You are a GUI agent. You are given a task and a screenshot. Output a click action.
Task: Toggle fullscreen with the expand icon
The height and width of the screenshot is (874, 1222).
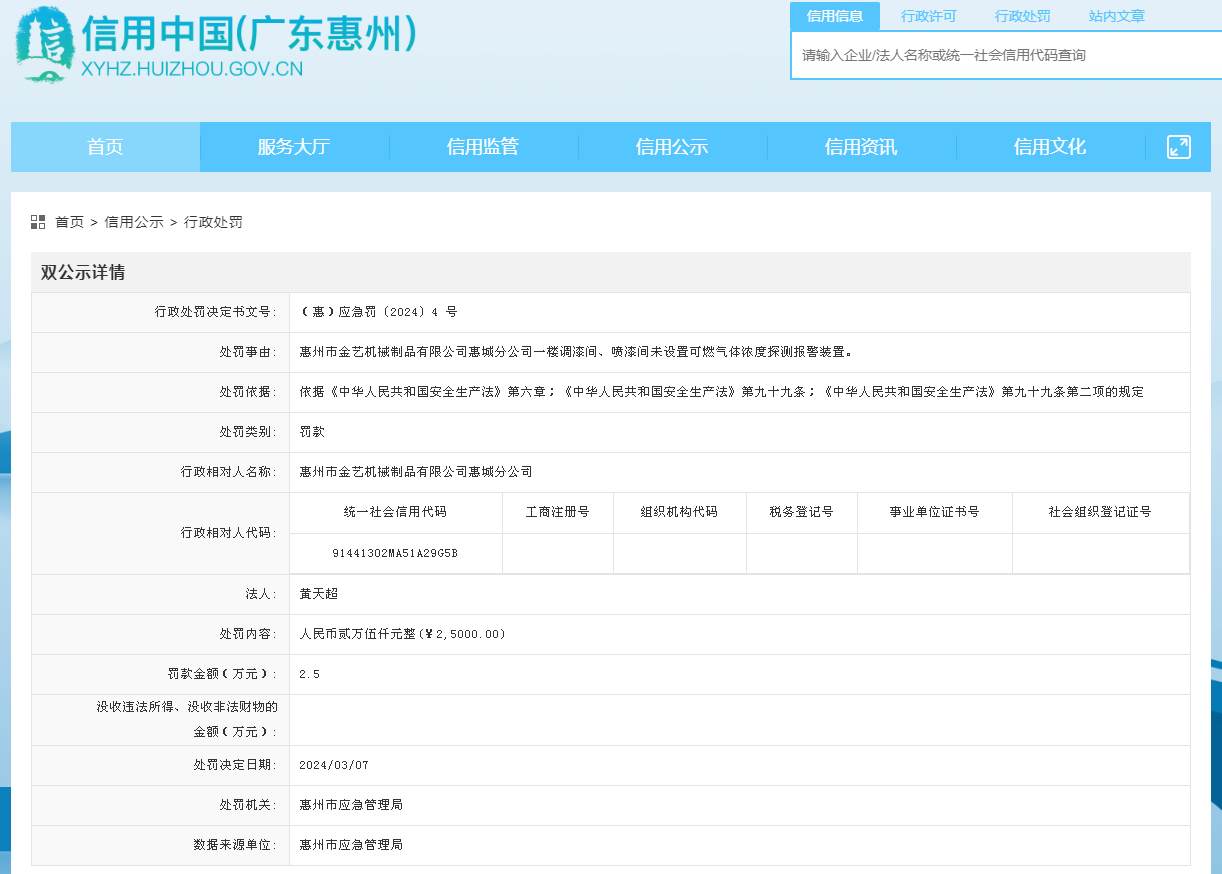[x=1179, y=147]
